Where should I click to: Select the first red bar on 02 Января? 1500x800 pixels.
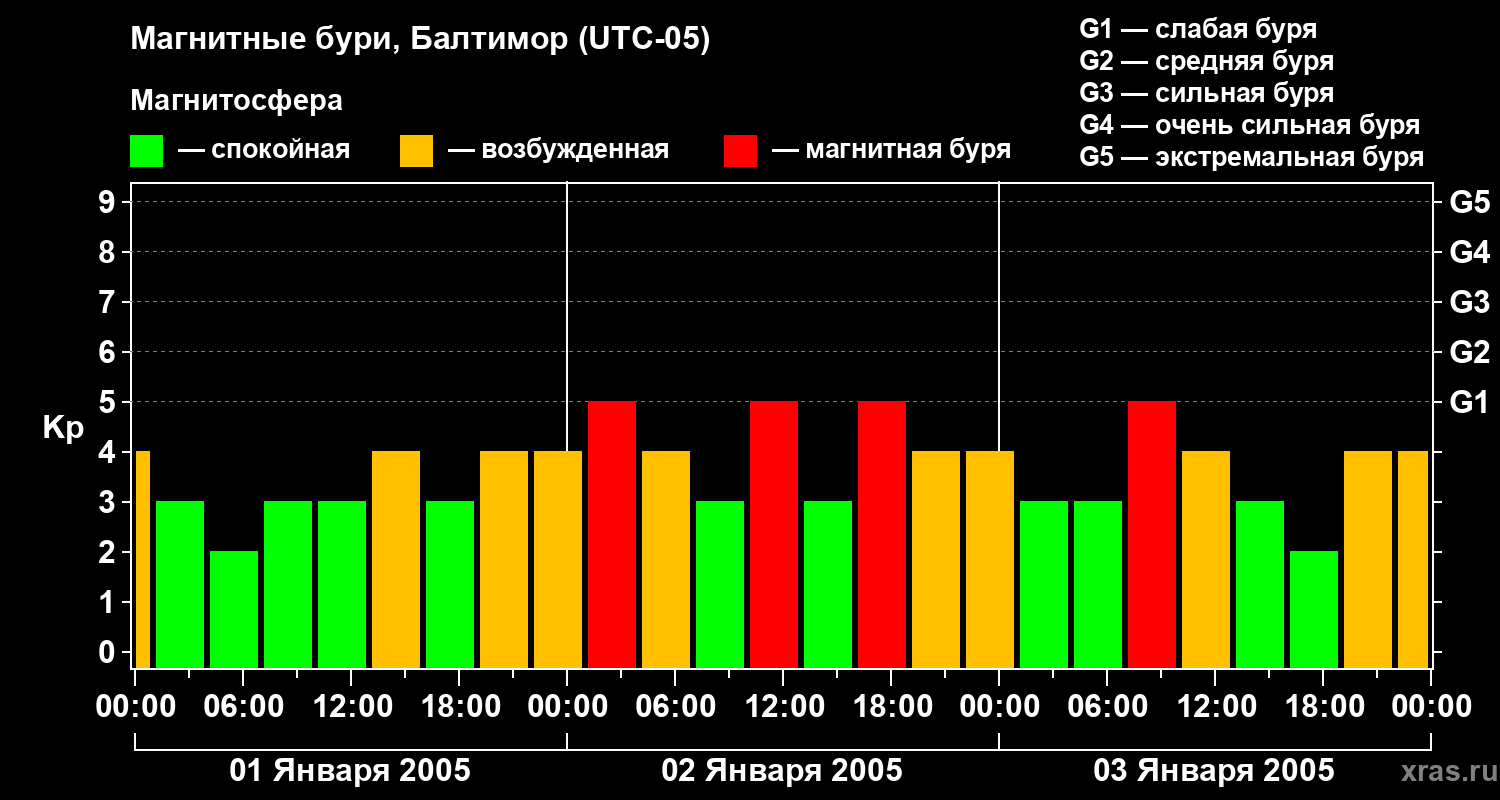[612, 534]
